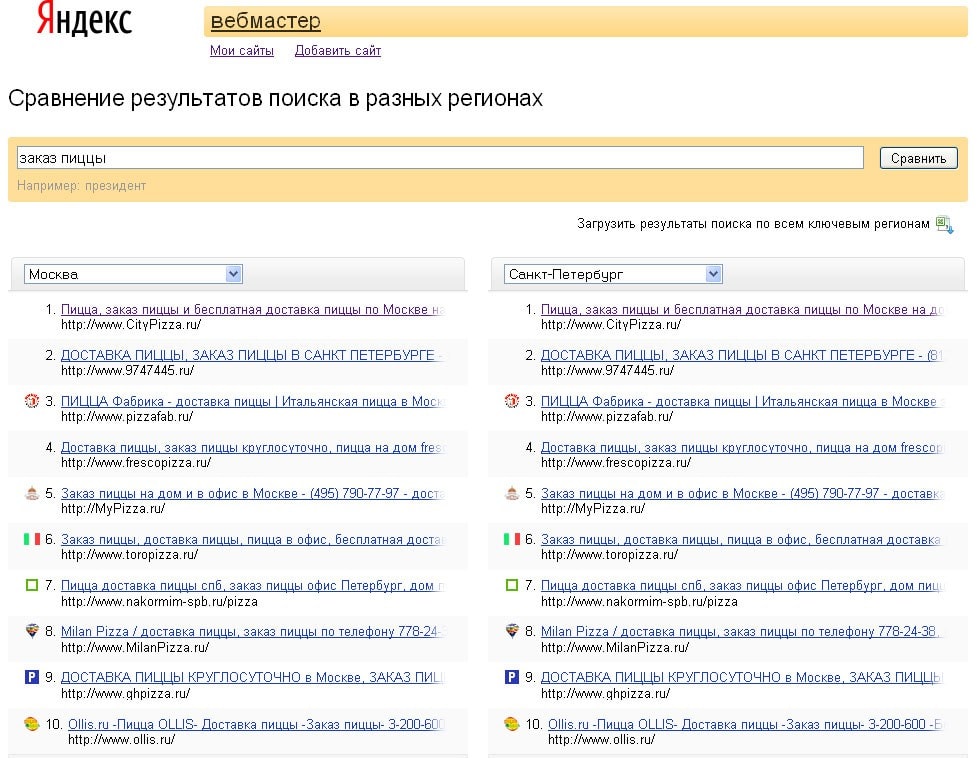Click http://www.CityPizza.ru/ URL in Moscow column
This screenshot has width=977, height=758.
131,325
